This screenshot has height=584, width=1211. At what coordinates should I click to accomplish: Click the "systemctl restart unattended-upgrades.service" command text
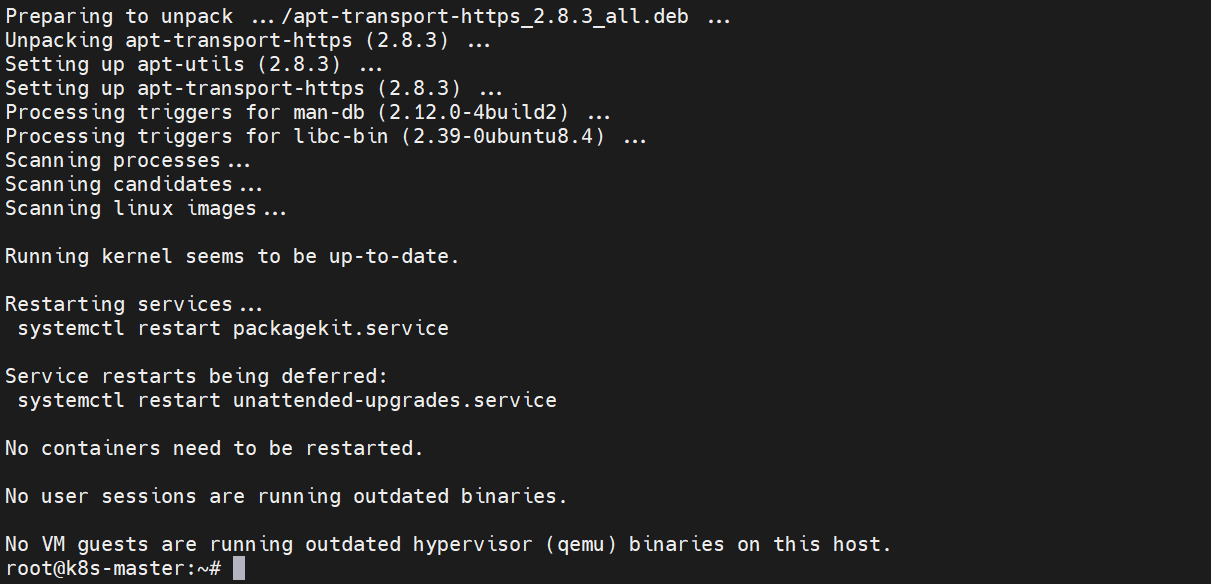[x=287, y=400]
